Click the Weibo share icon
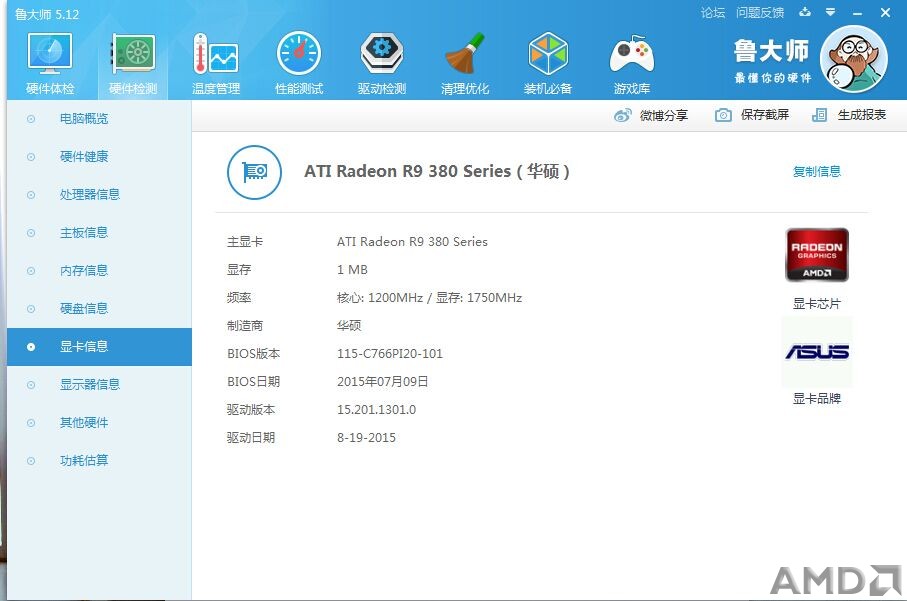This screenshot has height=601, width=907. (622, 115)
